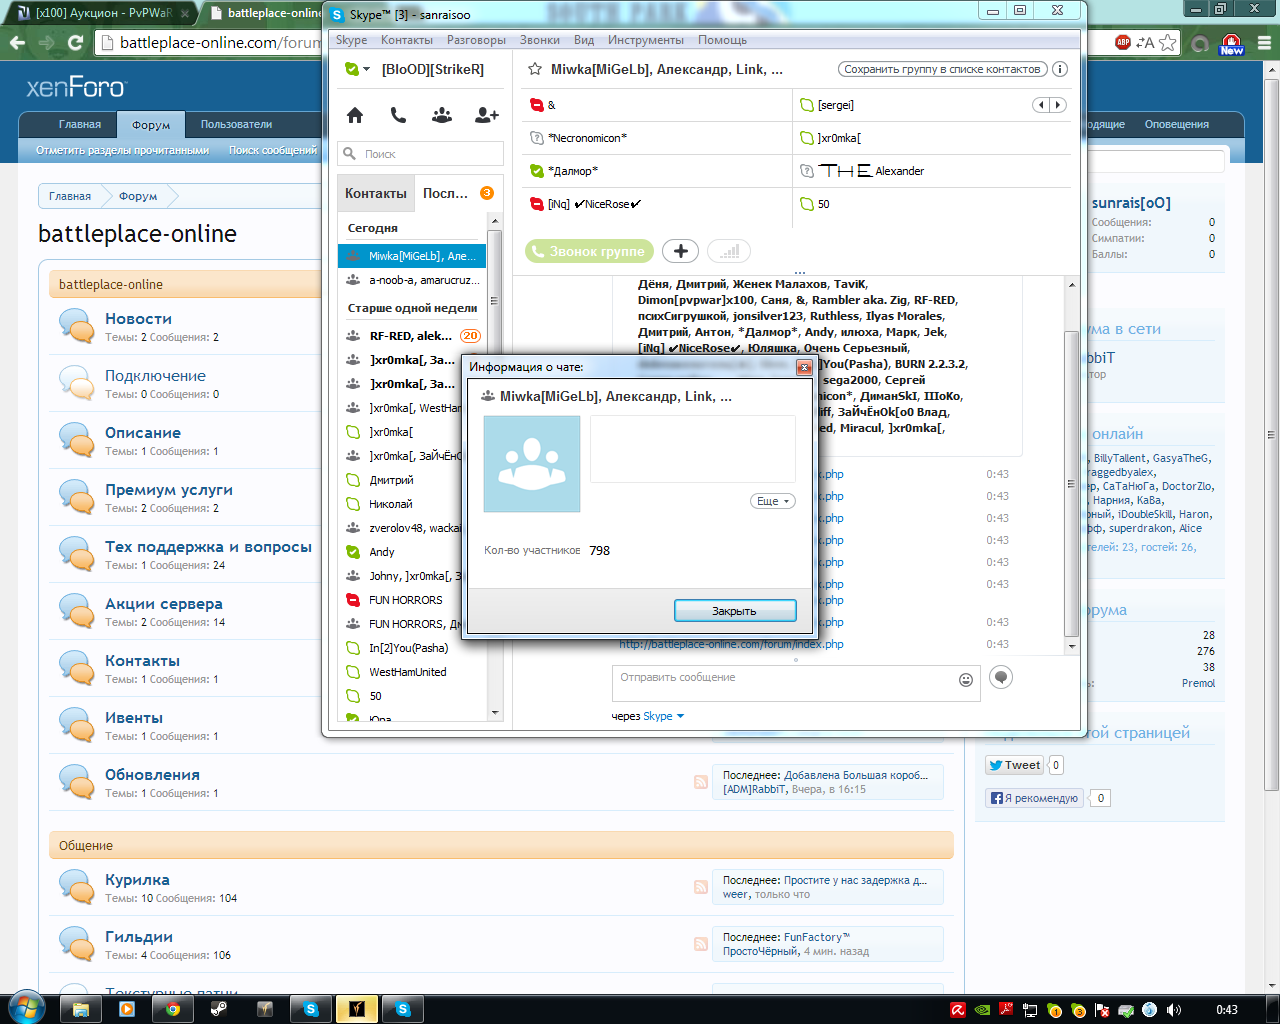Select contact Николай in the Skype list
Image resolution: width=1280 pixels, height=1024 pixels.
pos(412,504)
